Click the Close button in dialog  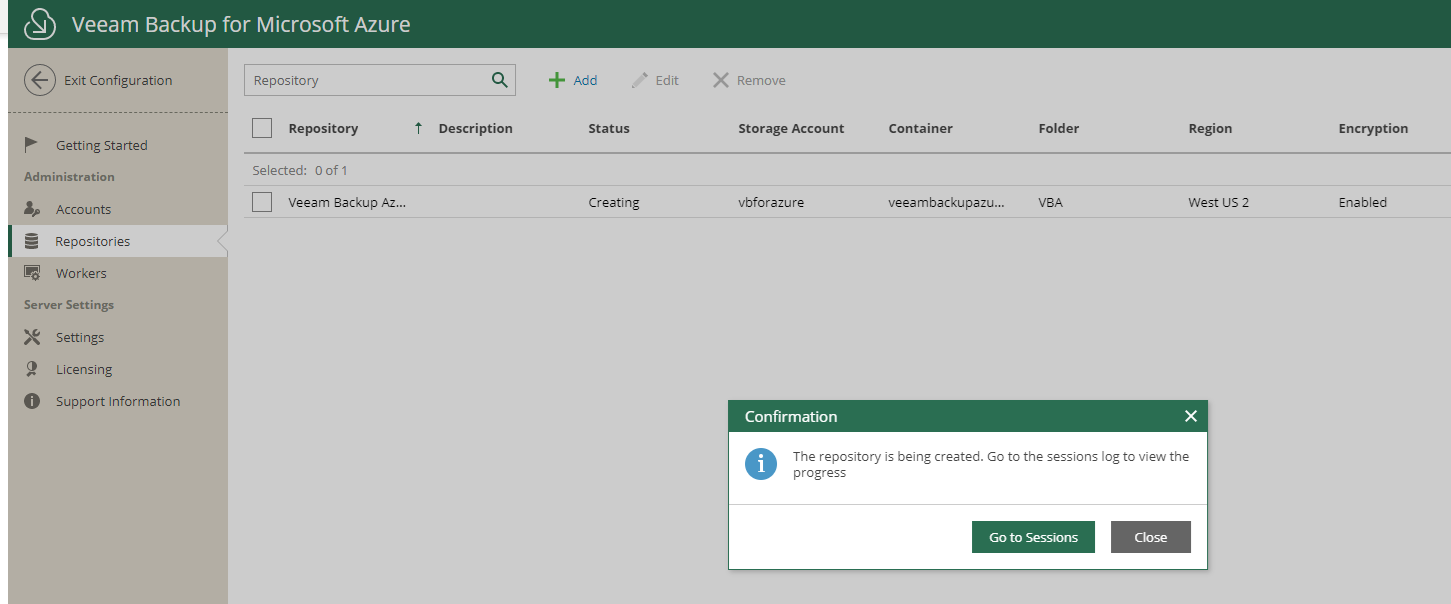point(1151,537)
